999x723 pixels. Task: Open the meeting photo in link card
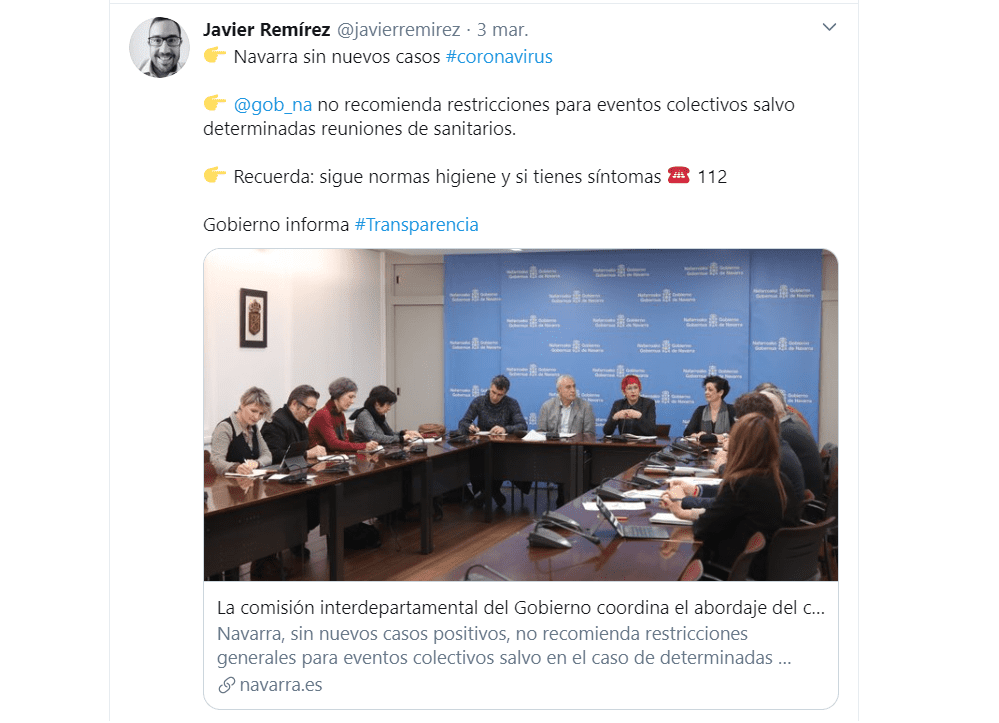pyautogui.click(x=521, y=415)
